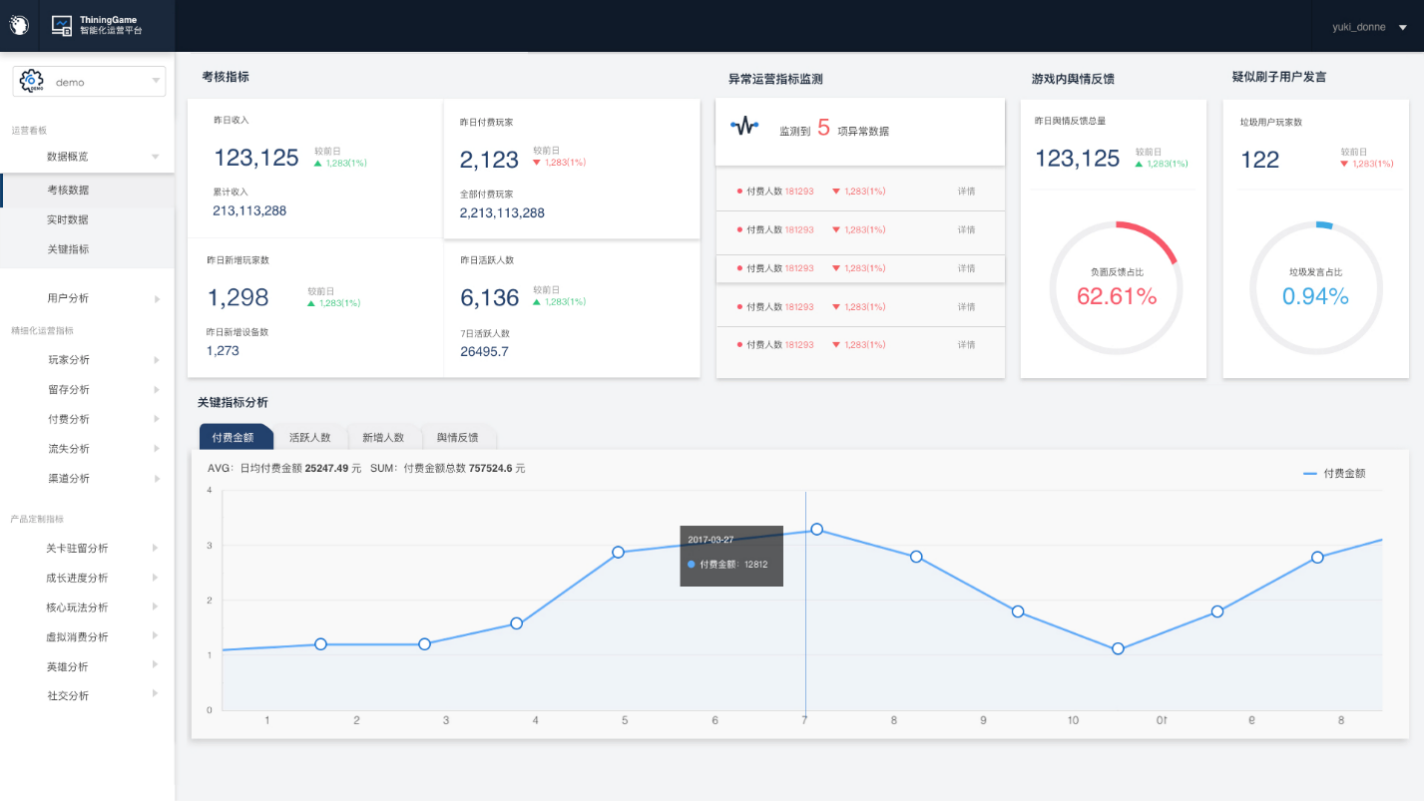Expand the 社交分析 sidebar item
Screen dimensions: 1424x801
pos(155,695)
